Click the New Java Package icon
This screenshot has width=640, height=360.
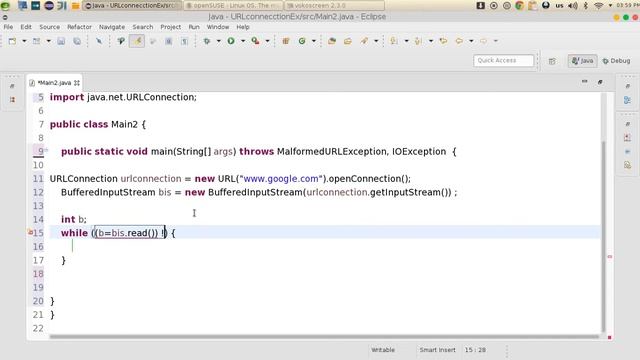pyautogui.click(x=286, y=41)
